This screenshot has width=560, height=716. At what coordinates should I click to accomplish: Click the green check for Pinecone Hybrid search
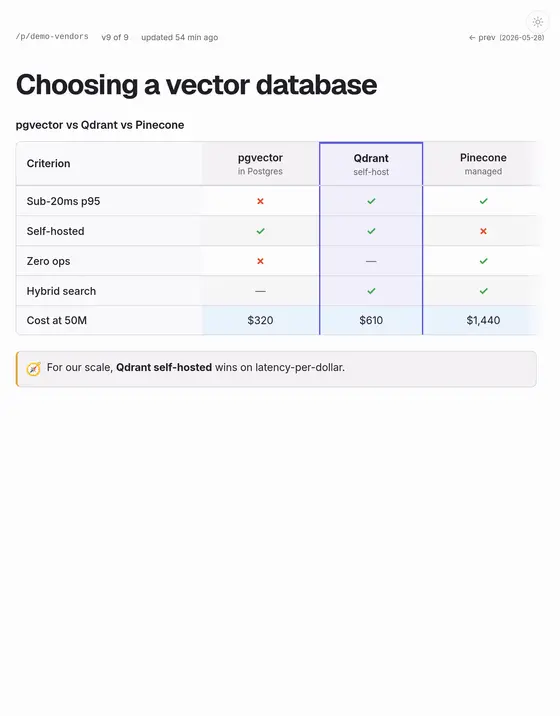483,291
